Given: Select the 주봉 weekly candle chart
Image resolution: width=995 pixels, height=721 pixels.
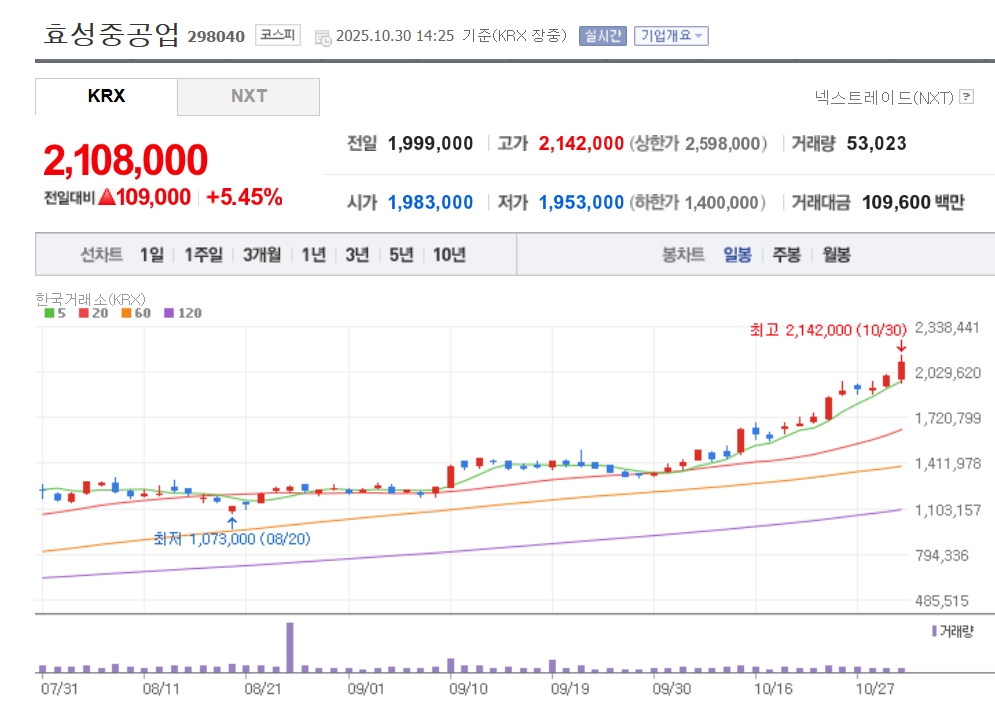Looking at the screenshot, I should [x=786, y=255].
